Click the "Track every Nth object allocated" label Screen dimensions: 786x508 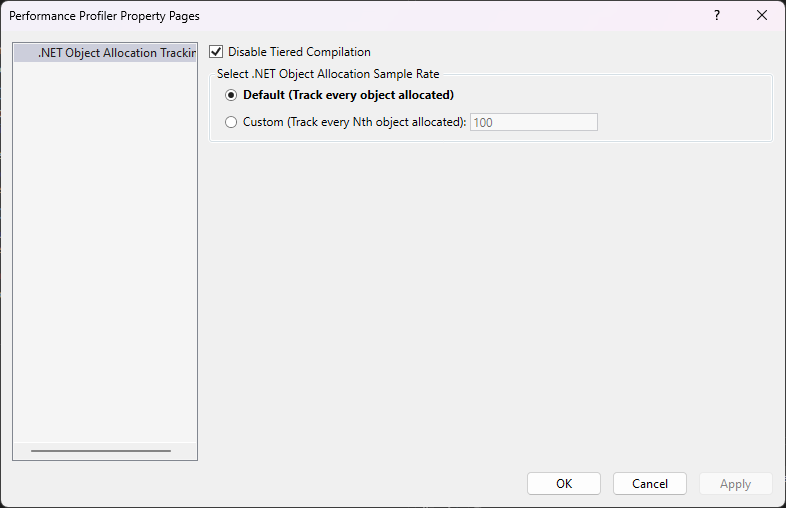[354, 122]
